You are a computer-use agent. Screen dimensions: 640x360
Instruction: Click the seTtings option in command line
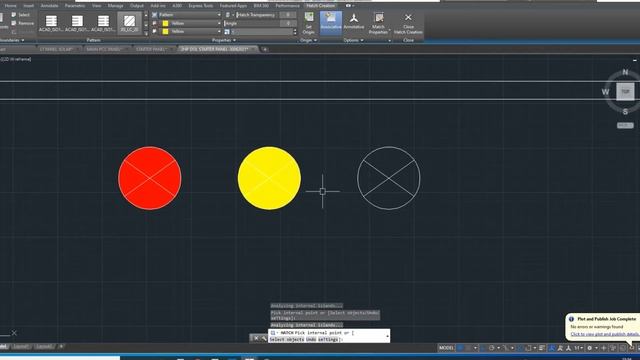[x=328, y=340]
